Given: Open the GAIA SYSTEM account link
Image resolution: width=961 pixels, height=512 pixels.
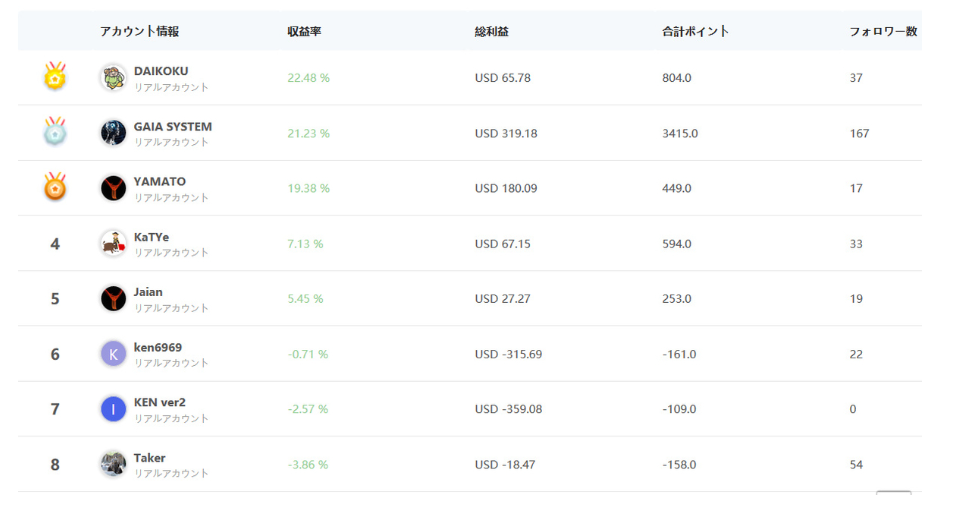Looking at the screenshot, I should (x=173, y=126).
